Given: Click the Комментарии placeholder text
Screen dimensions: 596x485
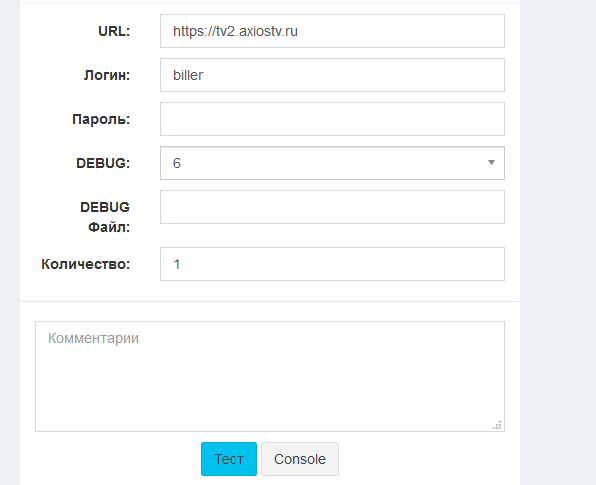Looking at the screenshot, I should pos(94,338).
